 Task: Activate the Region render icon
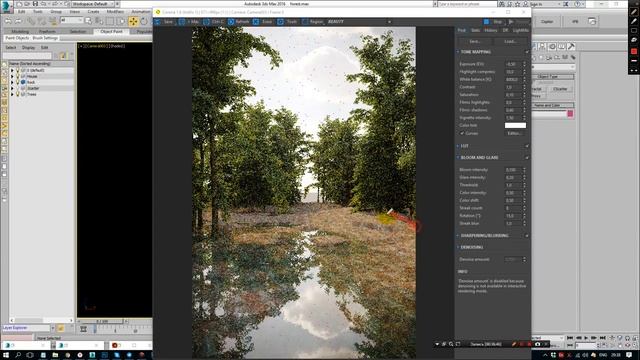click(305, 22)
